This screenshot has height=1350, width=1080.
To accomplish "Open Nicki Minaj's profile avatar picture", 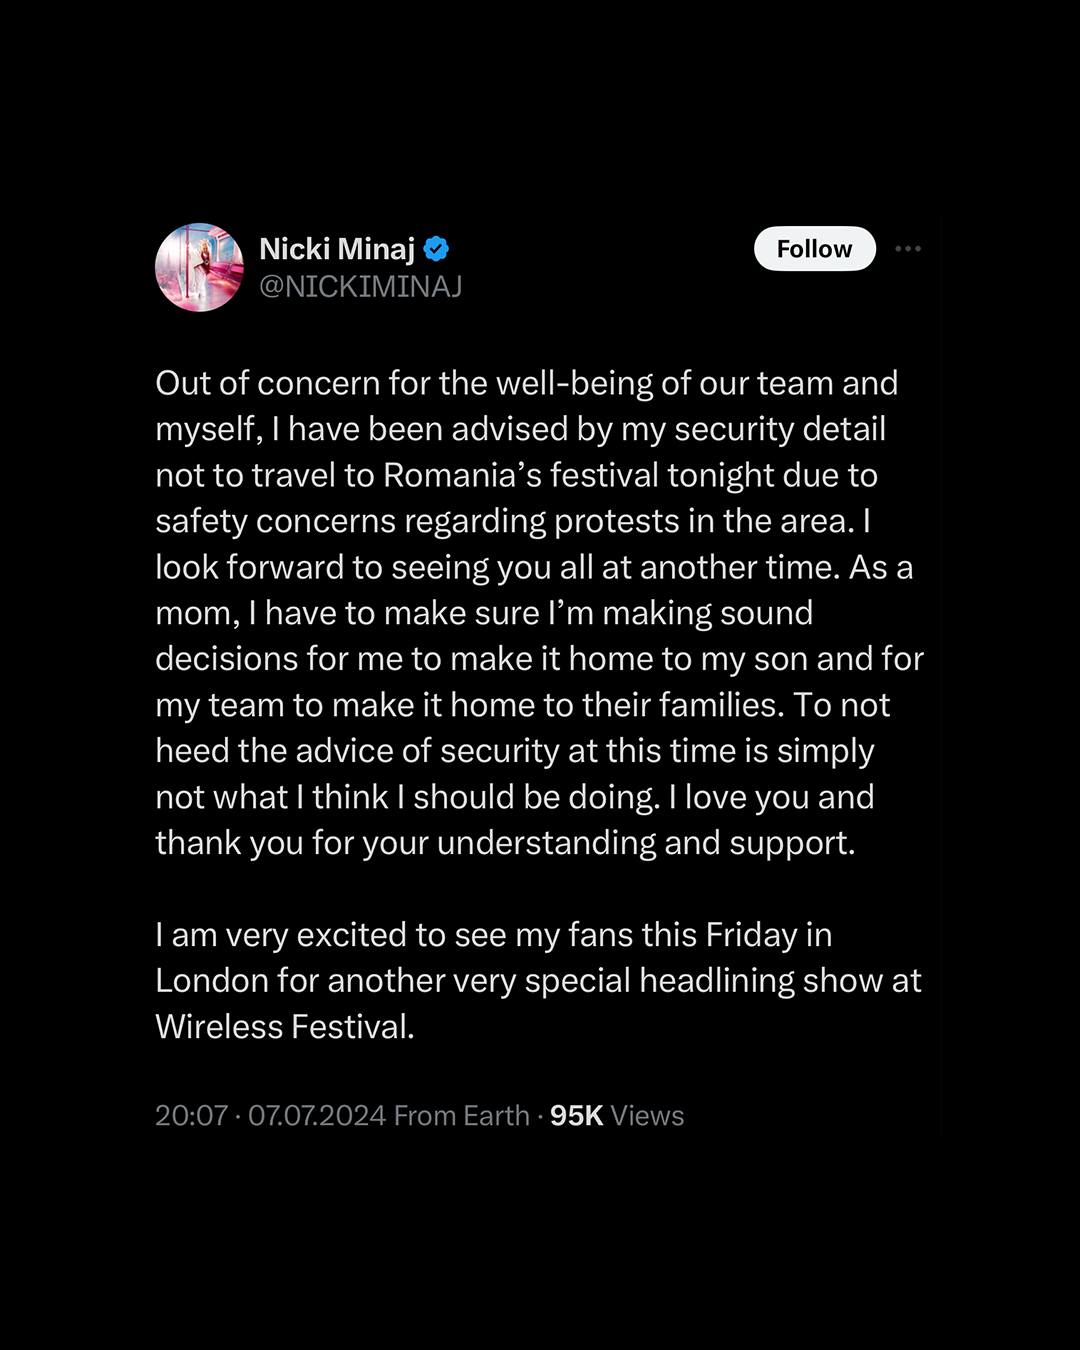I will (x=200, y=267).
